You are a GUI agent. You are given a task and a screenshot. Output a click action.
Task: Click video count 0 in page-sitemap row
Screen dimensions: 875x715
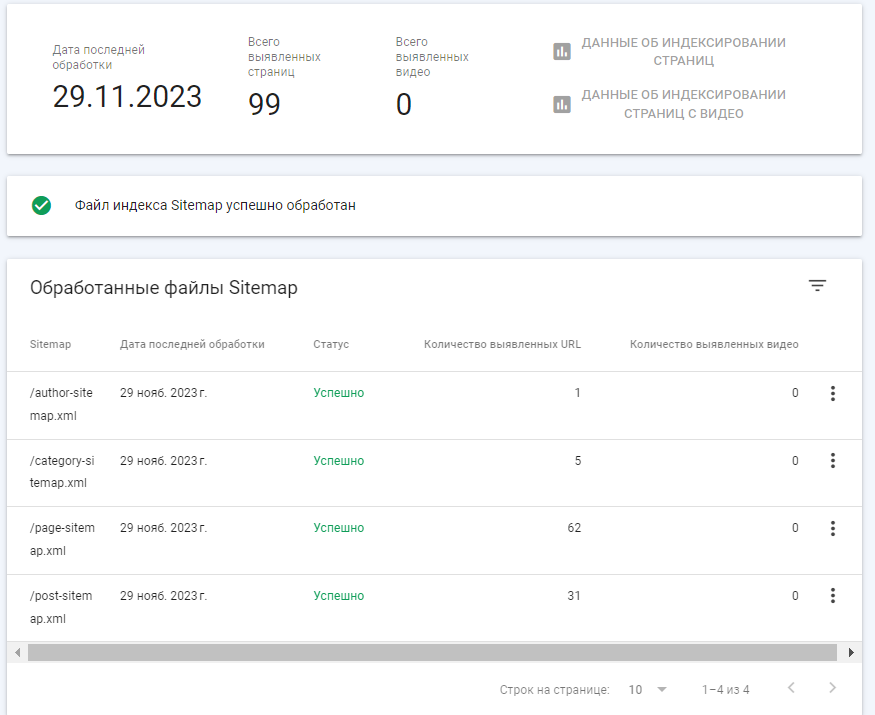795,528
